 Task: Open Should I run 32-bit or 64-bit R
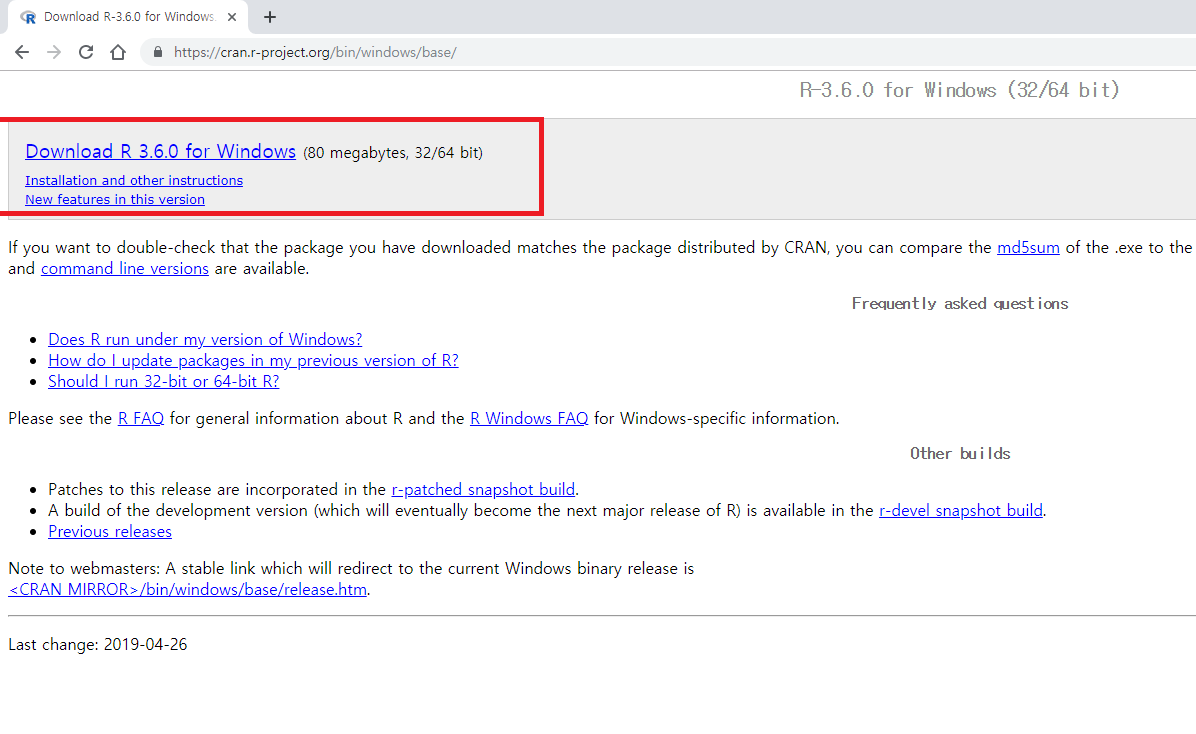(x=163, y=381)
